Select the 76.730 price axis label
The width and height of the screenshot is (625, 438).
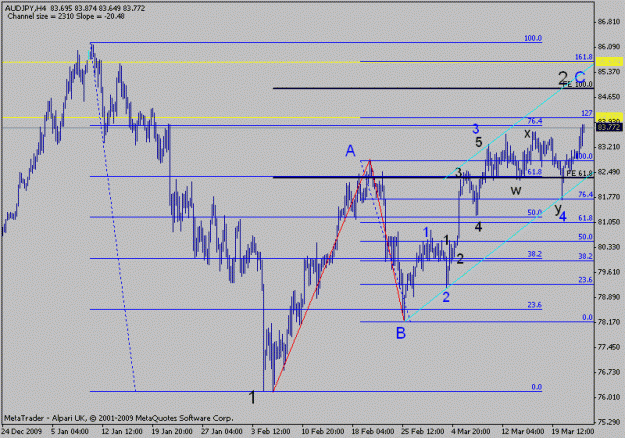click(609, 372)
